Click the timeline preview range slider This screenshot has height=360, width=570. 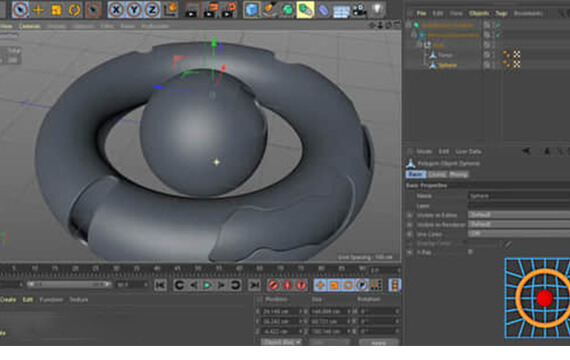tap(69, 284)
